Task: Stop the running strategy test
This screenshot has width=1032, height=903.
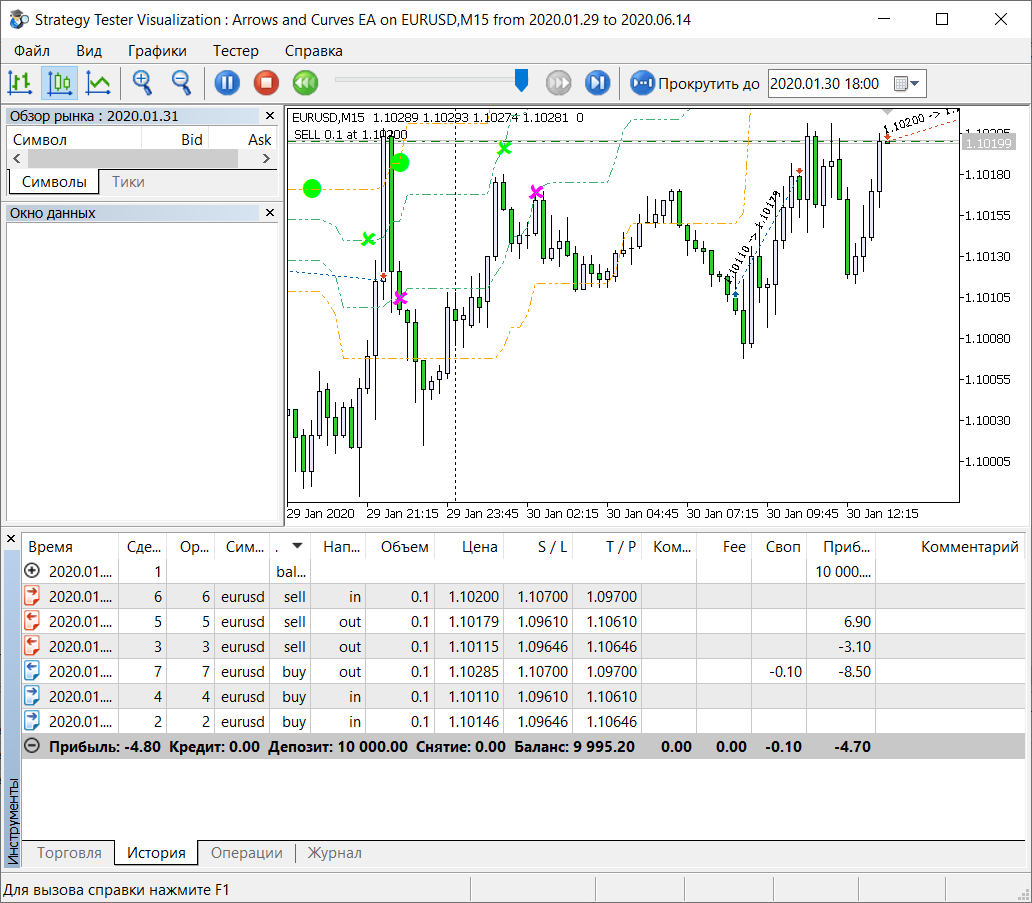Action: (265, 83)
